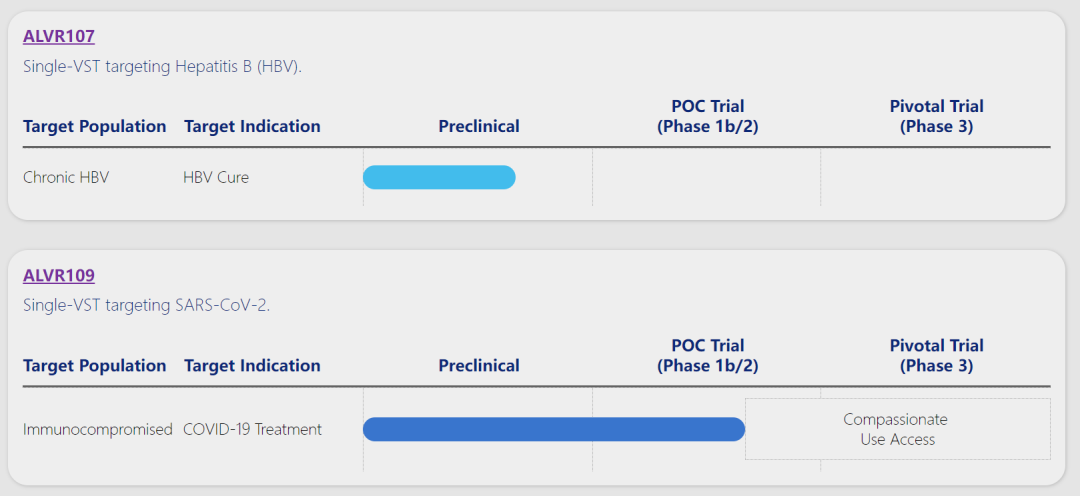Click the dark blue ALVR109 progress bar
The height and width of the screenshot is (496, 1080).
553,429
